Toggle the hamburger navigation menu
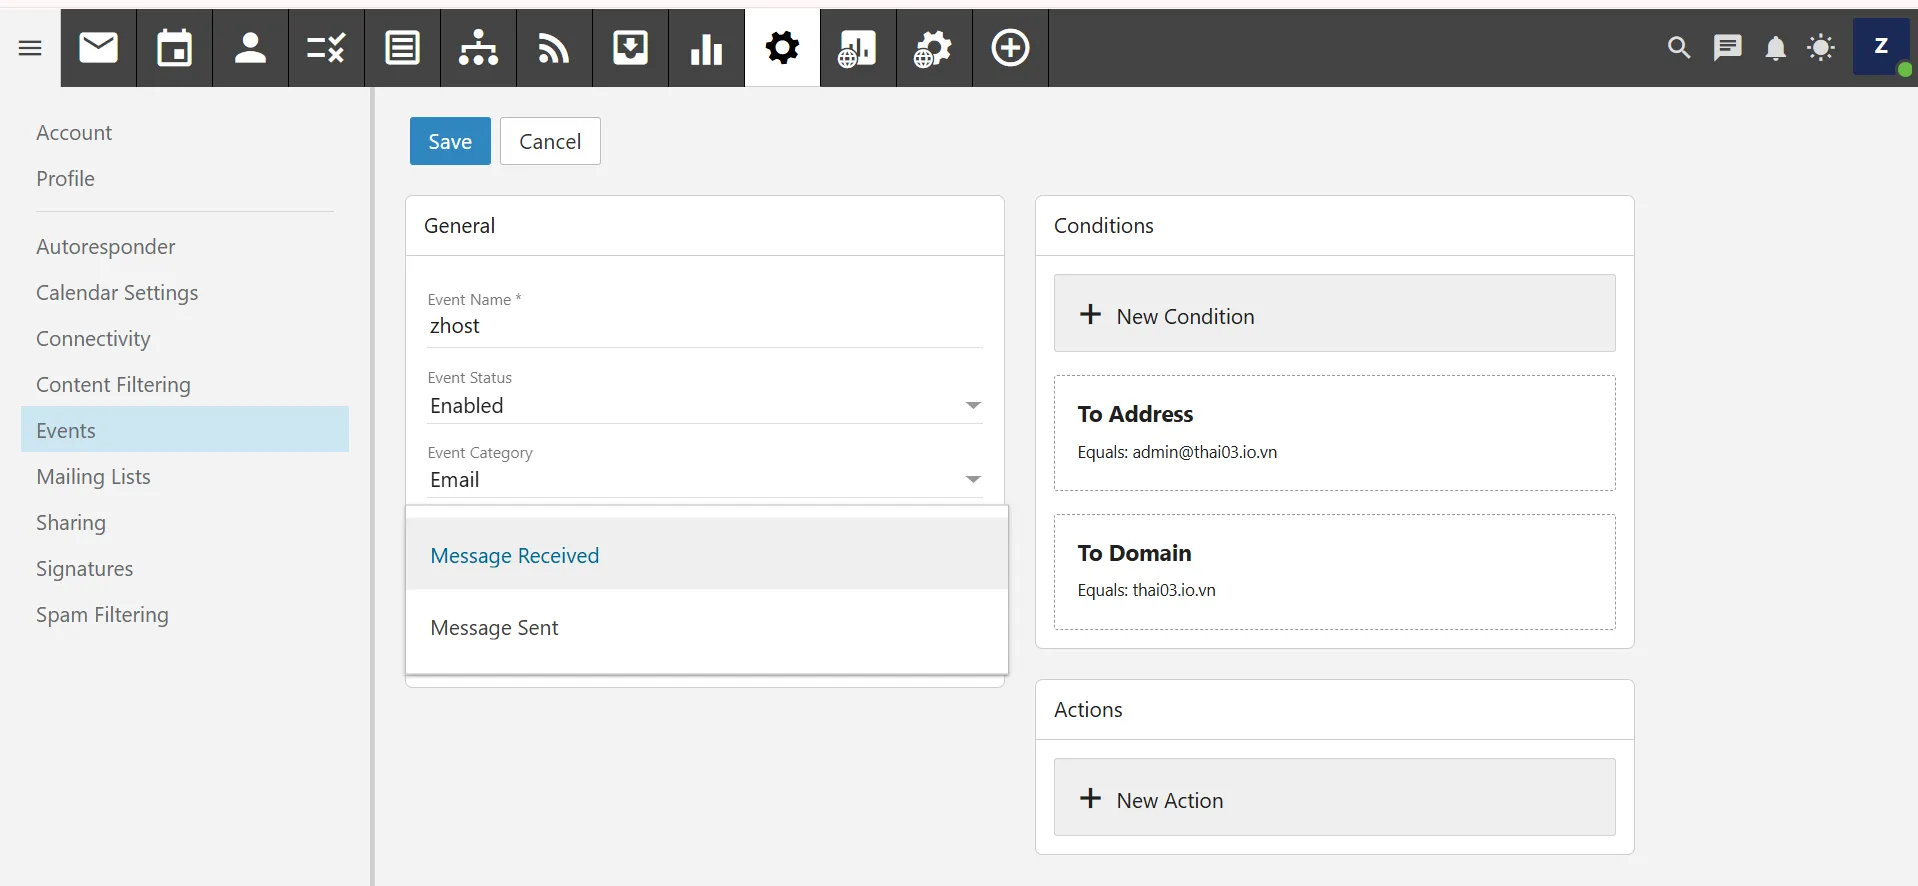The height and width of the screenshot is (886, 1918). point(30,48)
